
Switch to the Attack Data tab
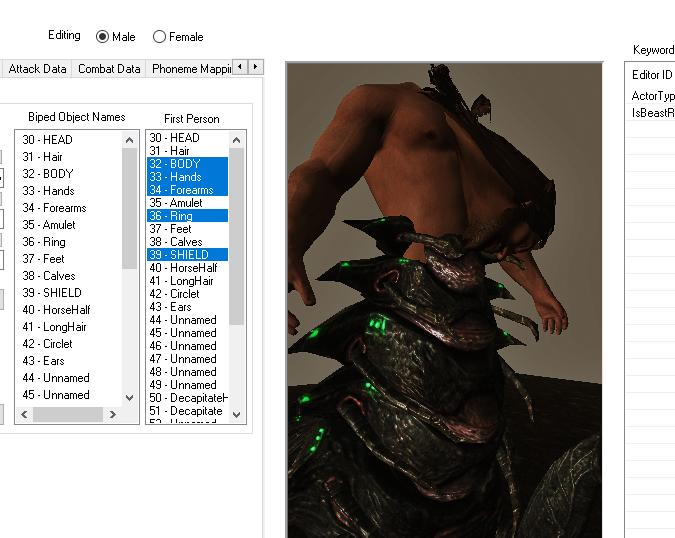coord(37,69)
